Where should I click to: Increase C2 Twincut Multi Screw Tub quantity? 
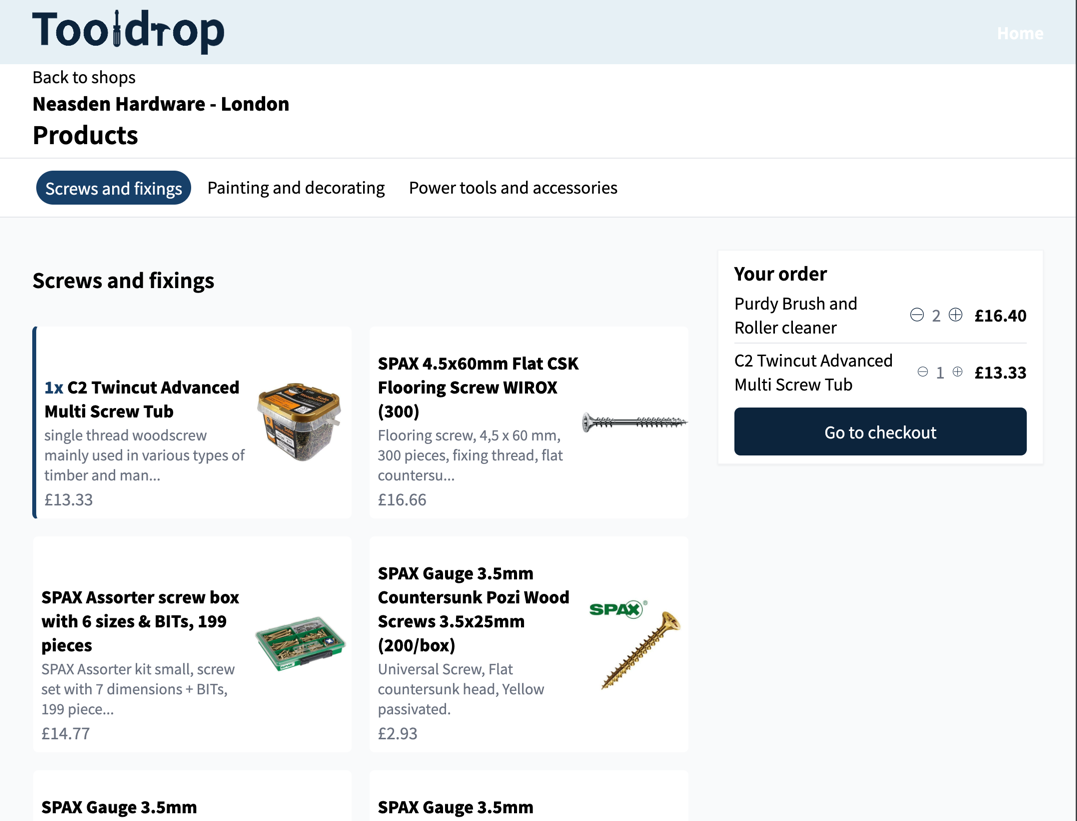[x=957, y=372]
